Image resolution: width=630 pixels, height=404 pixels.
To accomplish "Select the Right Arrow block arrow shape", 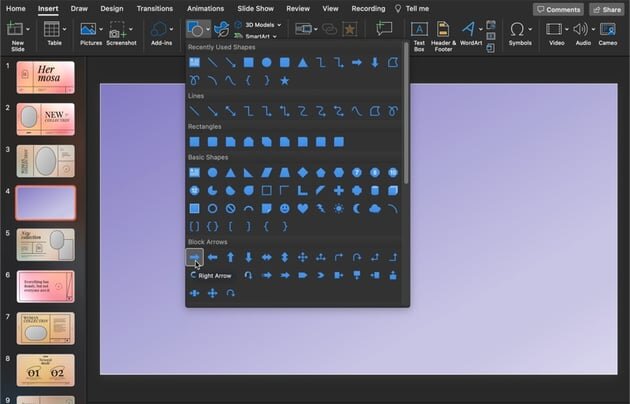I will [x=194, y=257].
